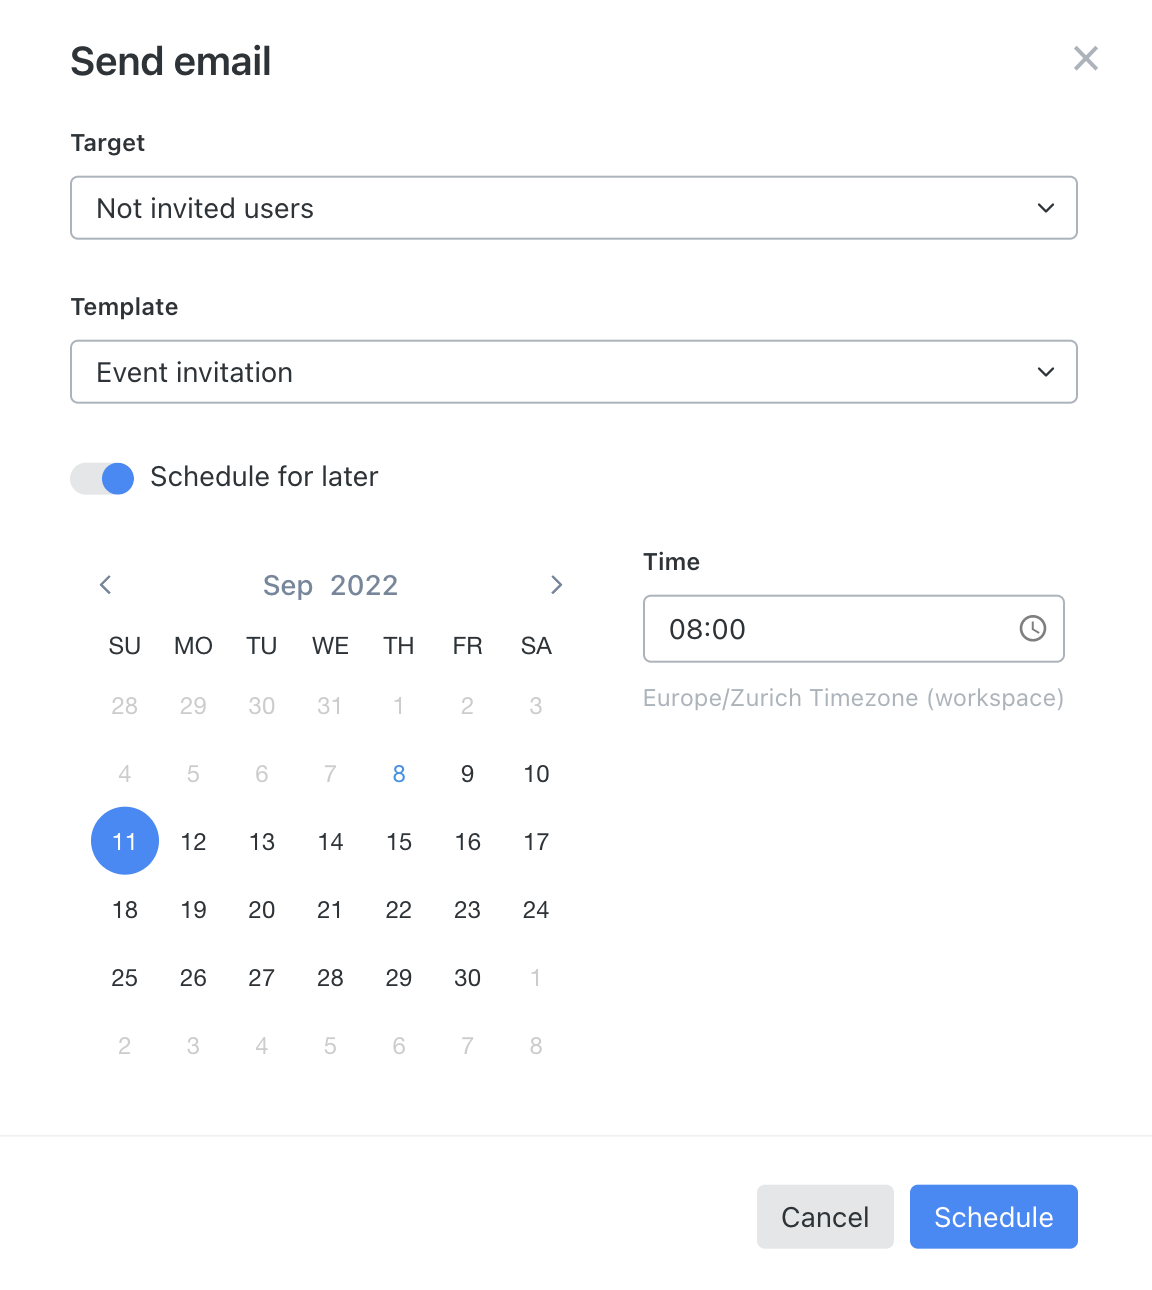Open the Target dropdown
The image size is (1152, 1290).
574,208
